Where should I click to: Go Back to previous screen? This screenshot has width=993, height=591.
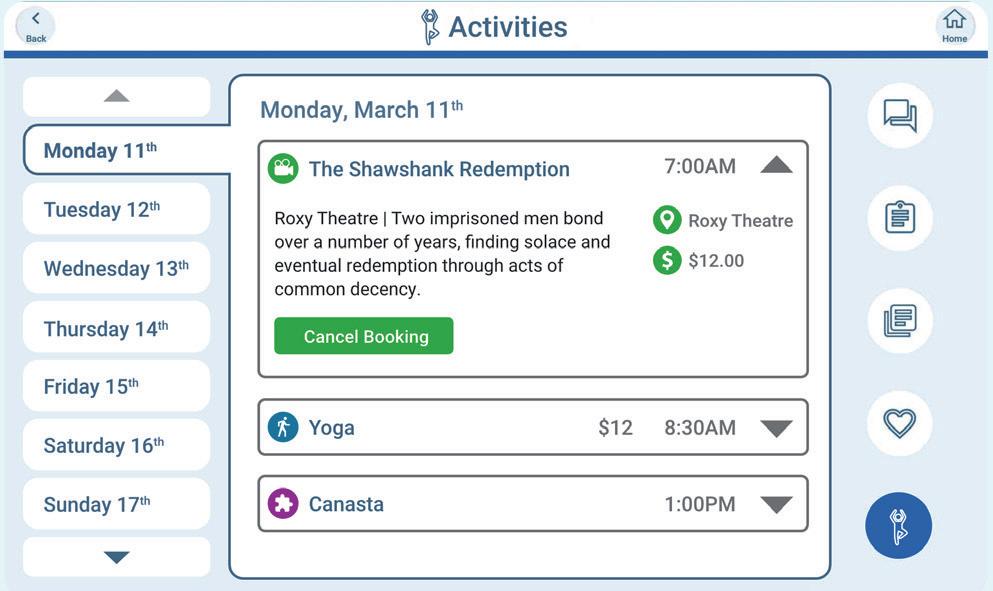36,26
